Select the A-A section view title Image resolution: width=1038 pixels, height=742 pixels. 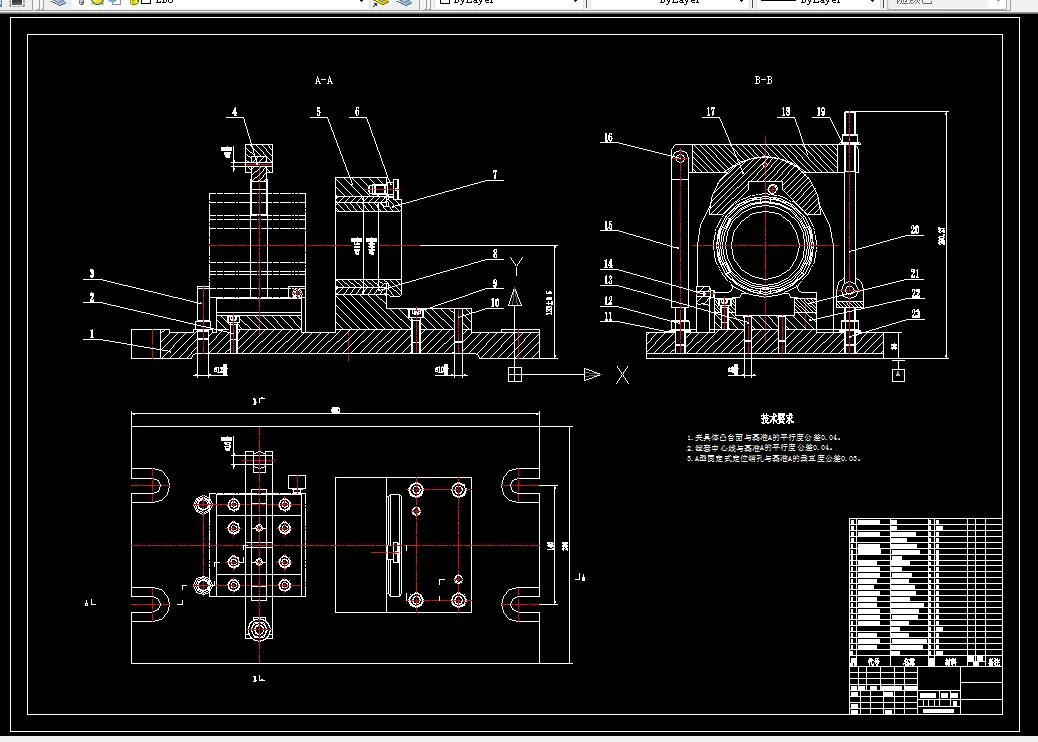tap(324, 80)
